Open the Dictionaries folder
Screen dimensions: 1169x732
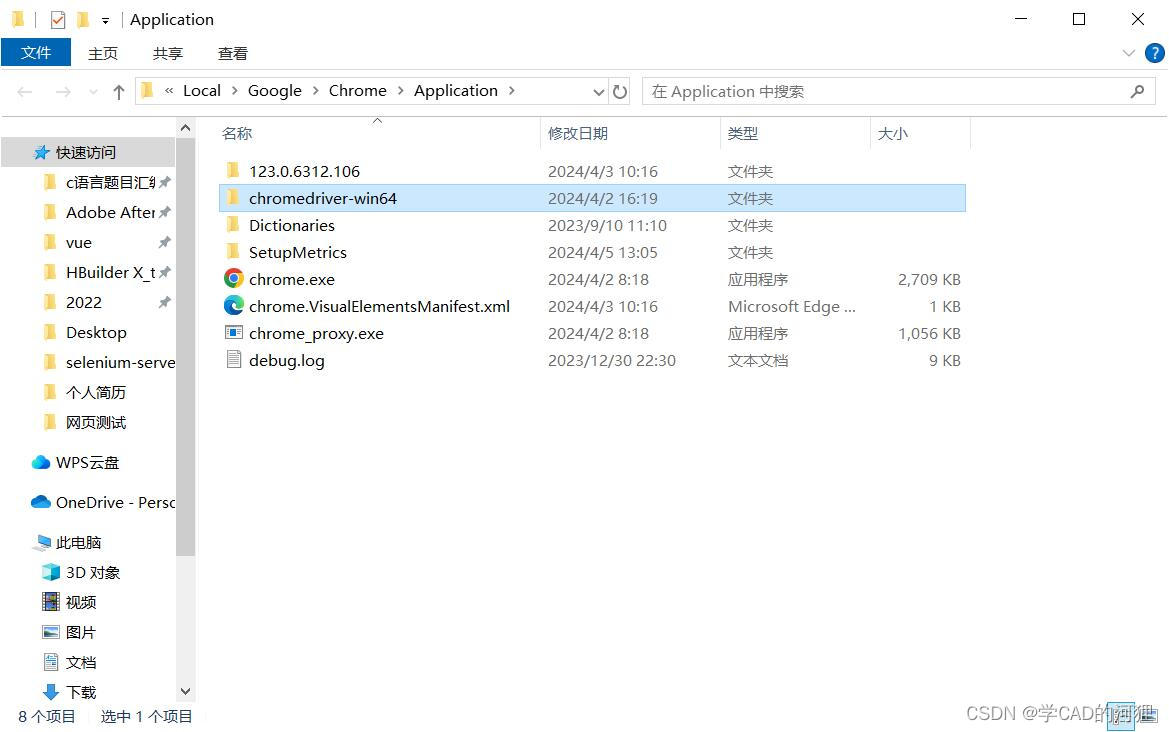(291, 225)
